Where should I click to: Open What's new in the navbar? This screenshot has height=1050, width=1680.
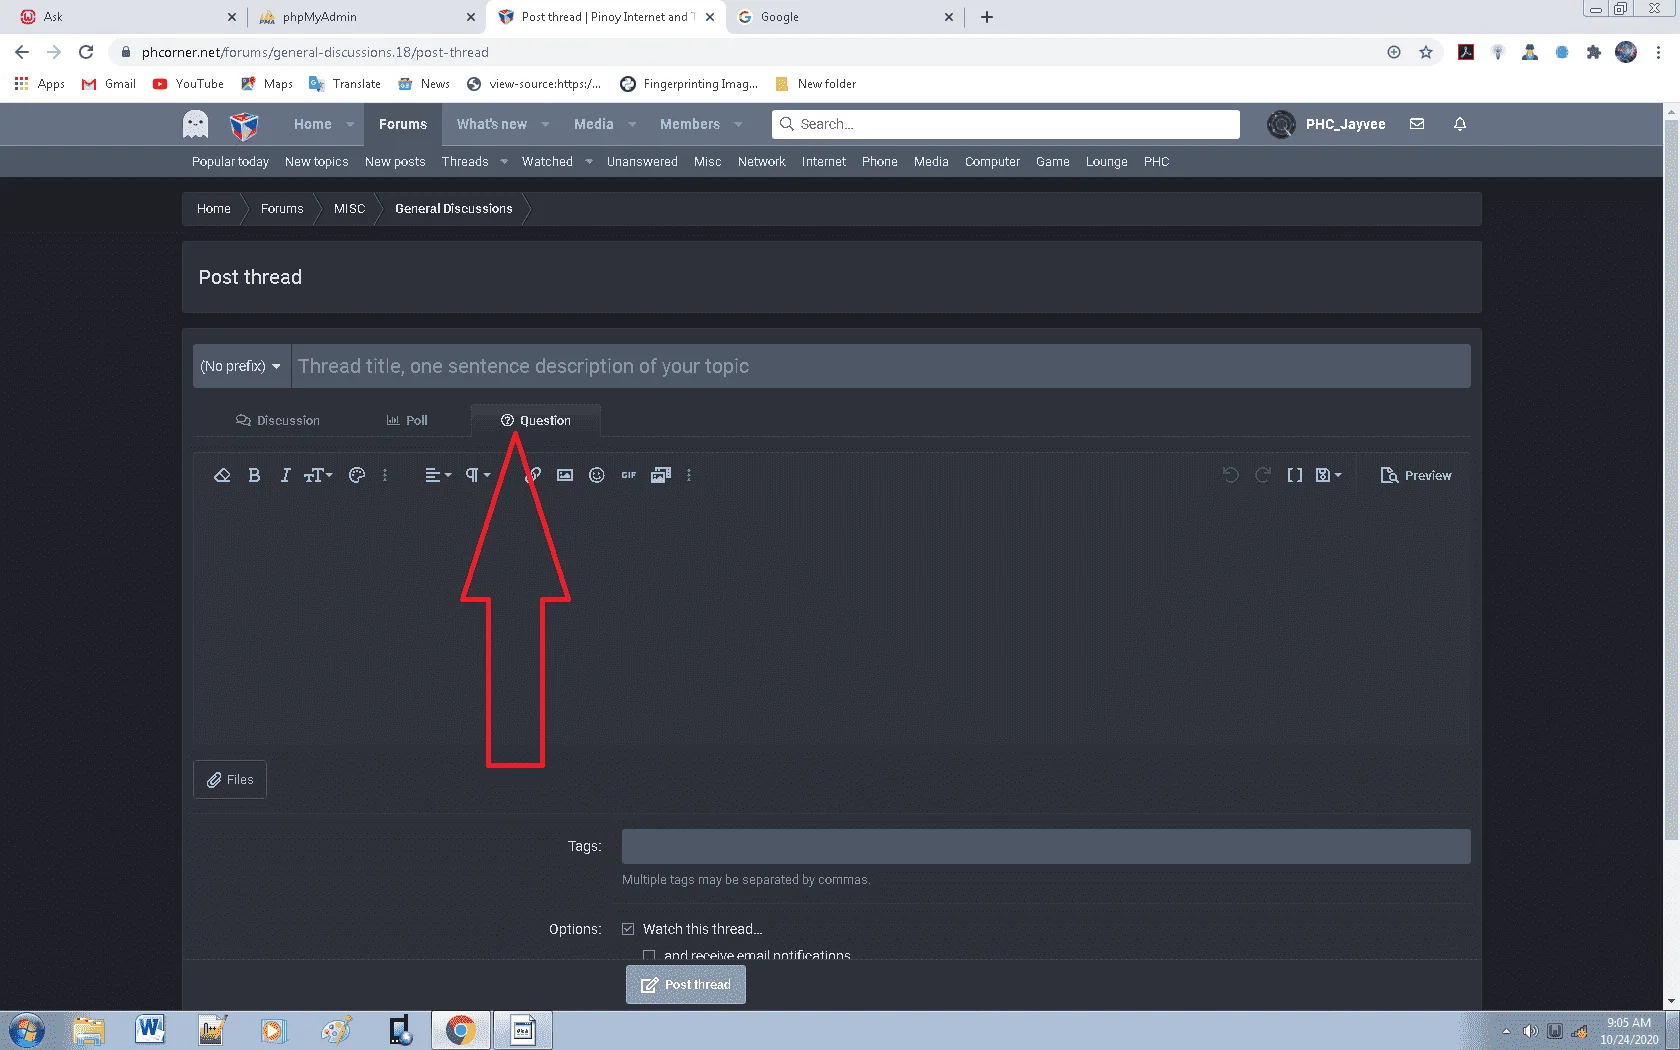point(491,124)
